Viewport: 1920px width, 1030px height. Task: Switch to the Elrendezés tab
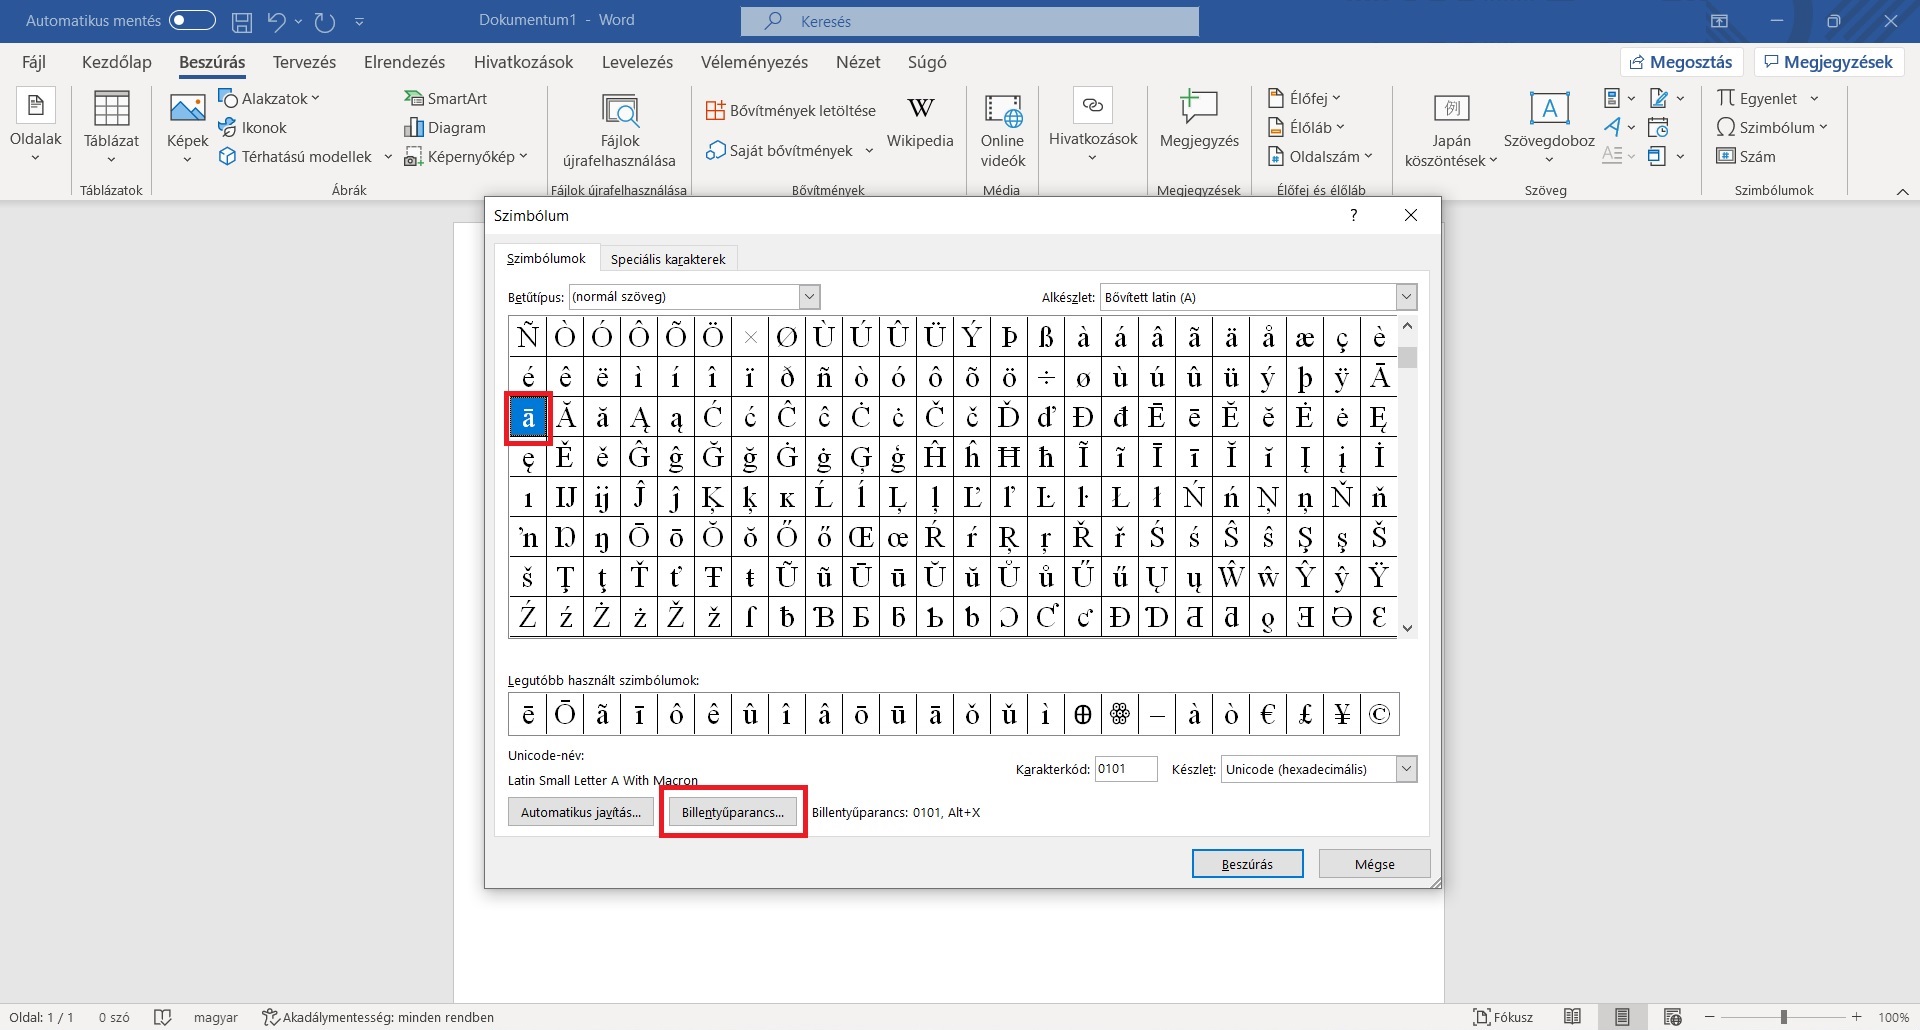coord(404,62)
